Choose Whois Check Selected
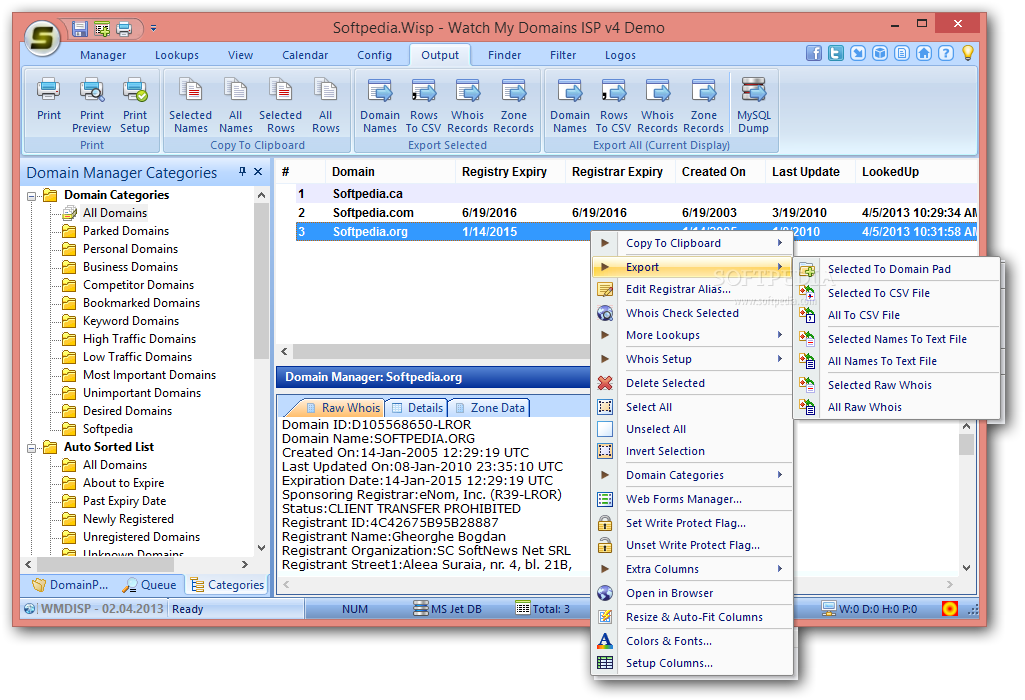 (692, 313)
